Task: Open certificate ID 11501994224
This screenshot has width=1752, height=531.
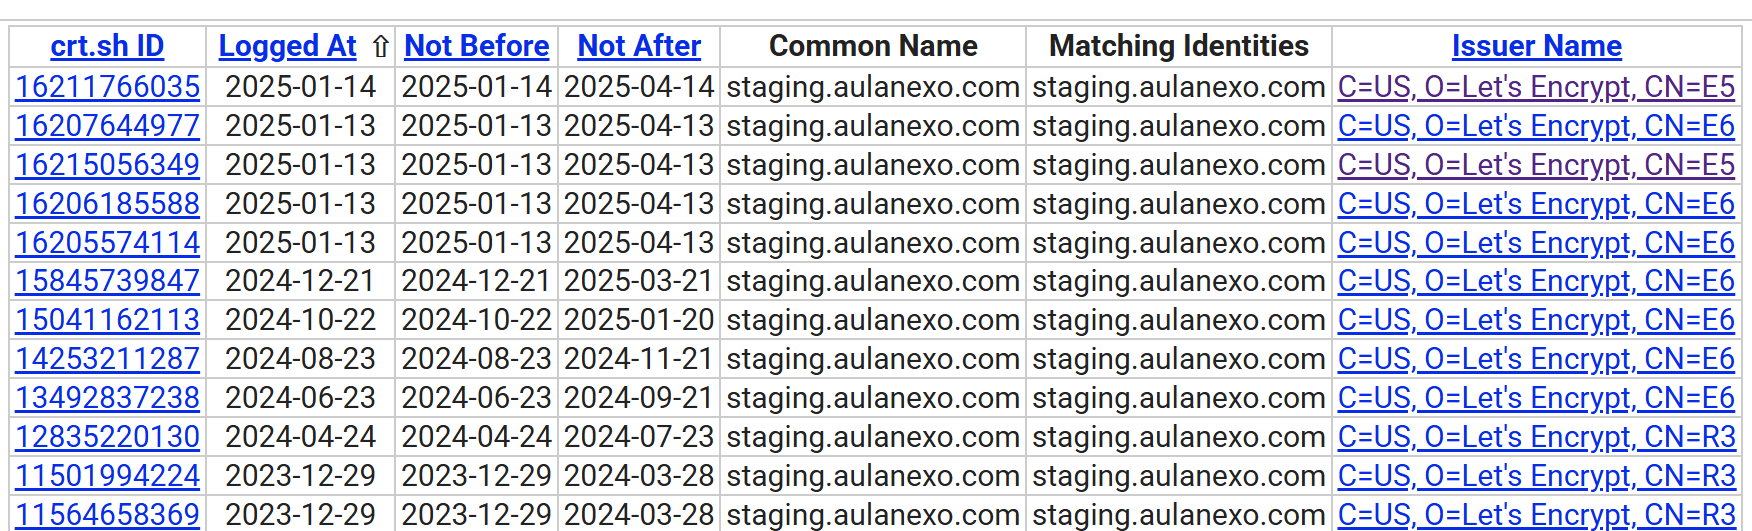Action: [108, 476]
